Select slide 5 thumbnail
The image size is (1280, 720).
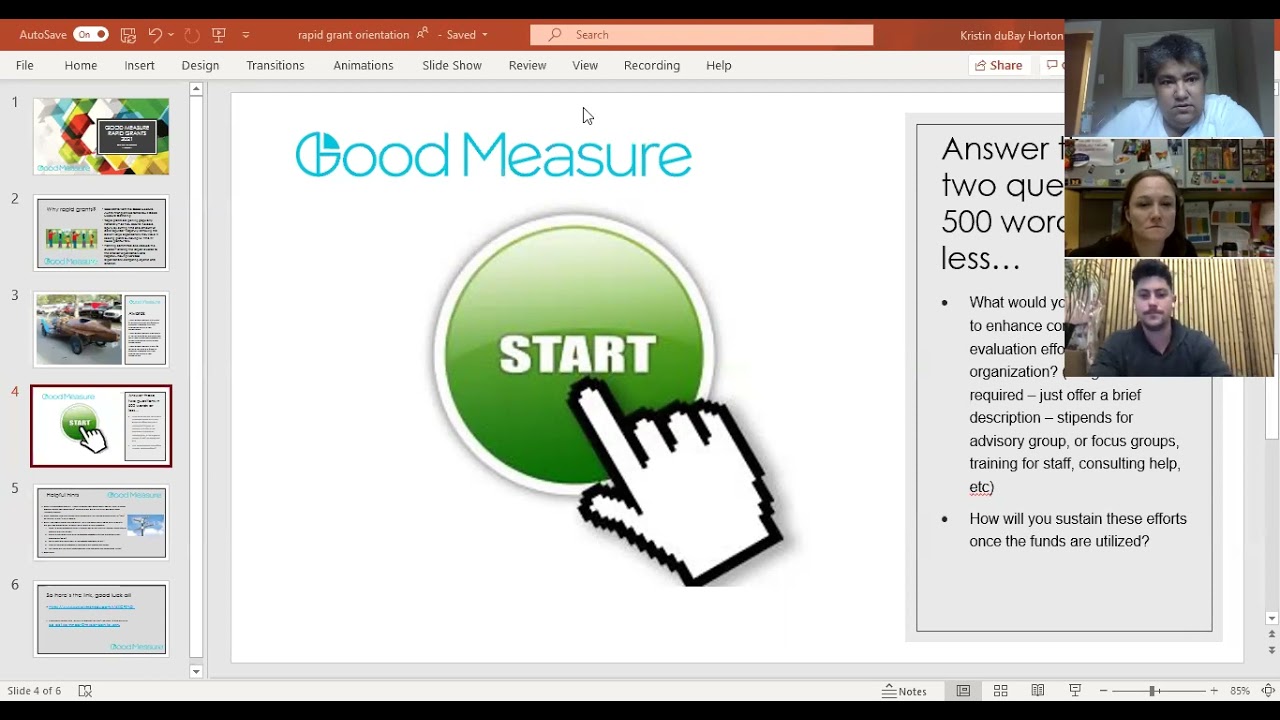pos(101,522)
